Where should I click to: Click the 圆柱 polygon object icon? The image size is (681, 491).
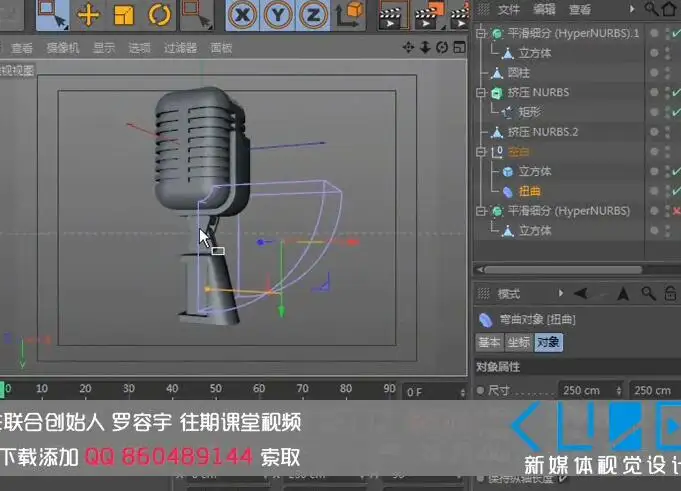click(497, 73)
